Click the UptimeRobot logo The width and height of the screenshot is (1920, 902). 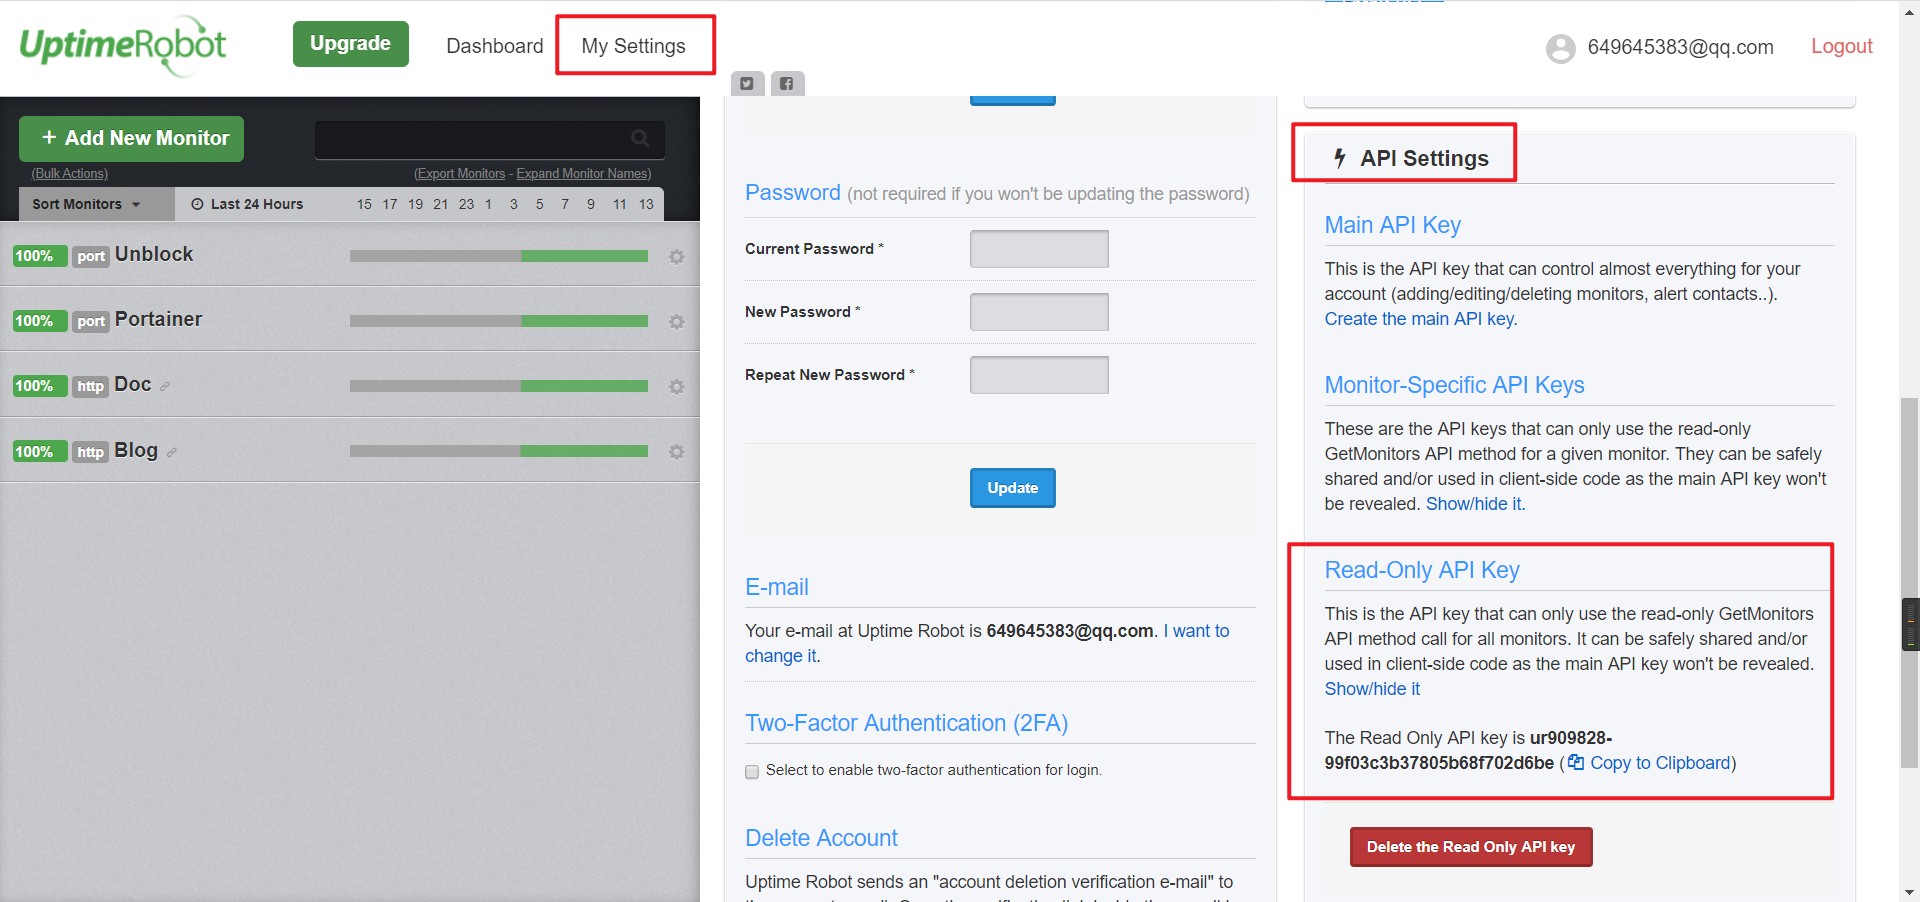tap(123, 46)
